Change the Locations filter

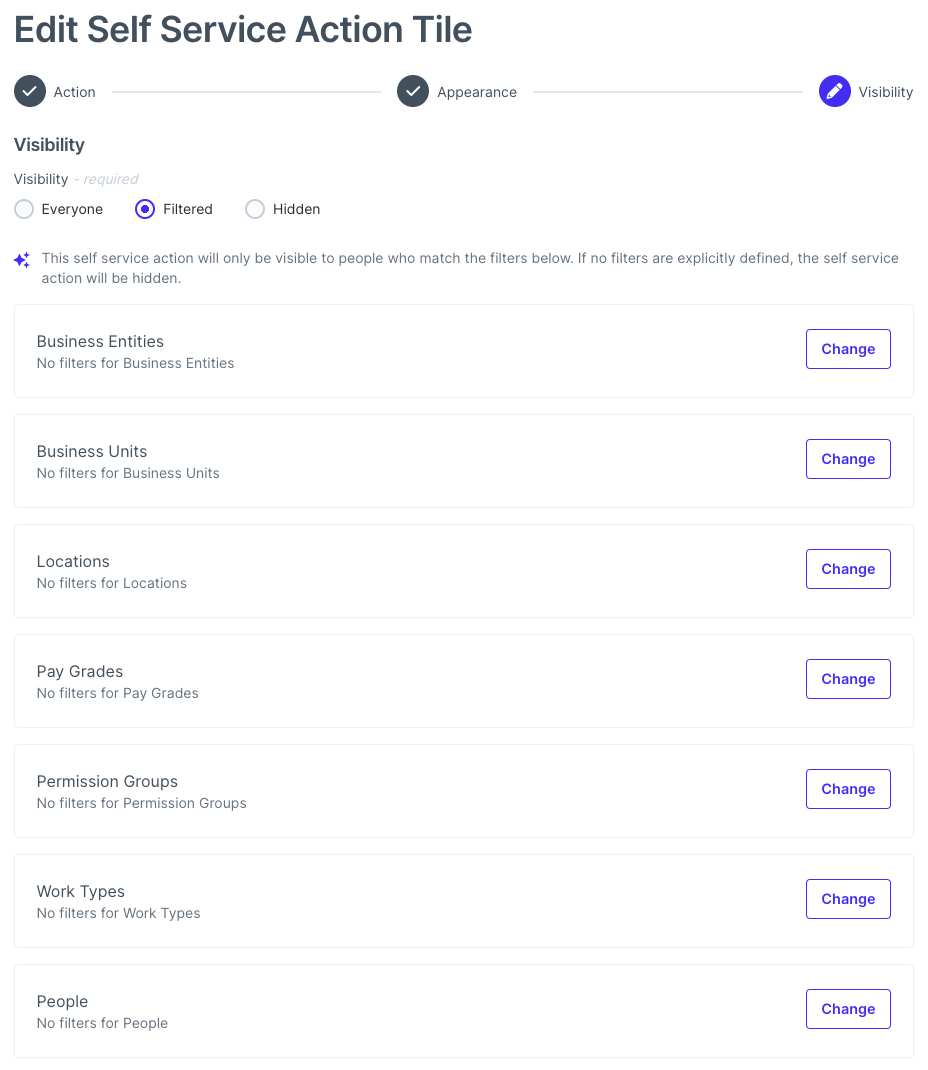pos(848,569)
